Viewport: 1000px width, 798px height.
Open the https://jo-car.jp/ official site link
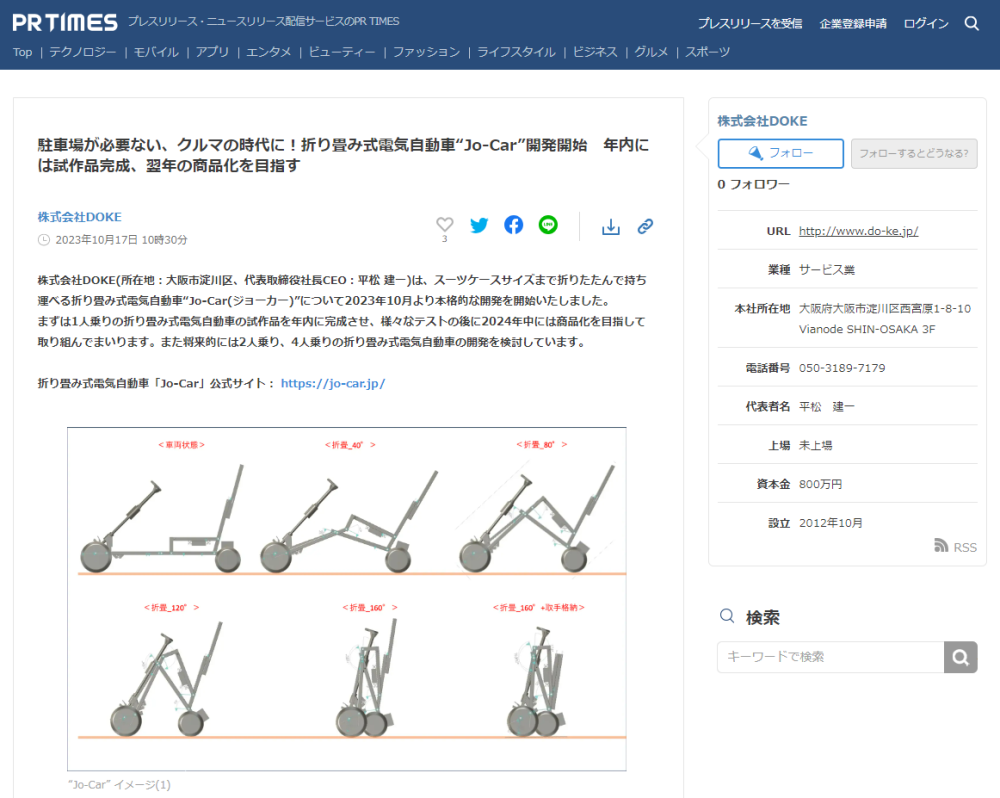pyautogui.click(x=333, y=383)
